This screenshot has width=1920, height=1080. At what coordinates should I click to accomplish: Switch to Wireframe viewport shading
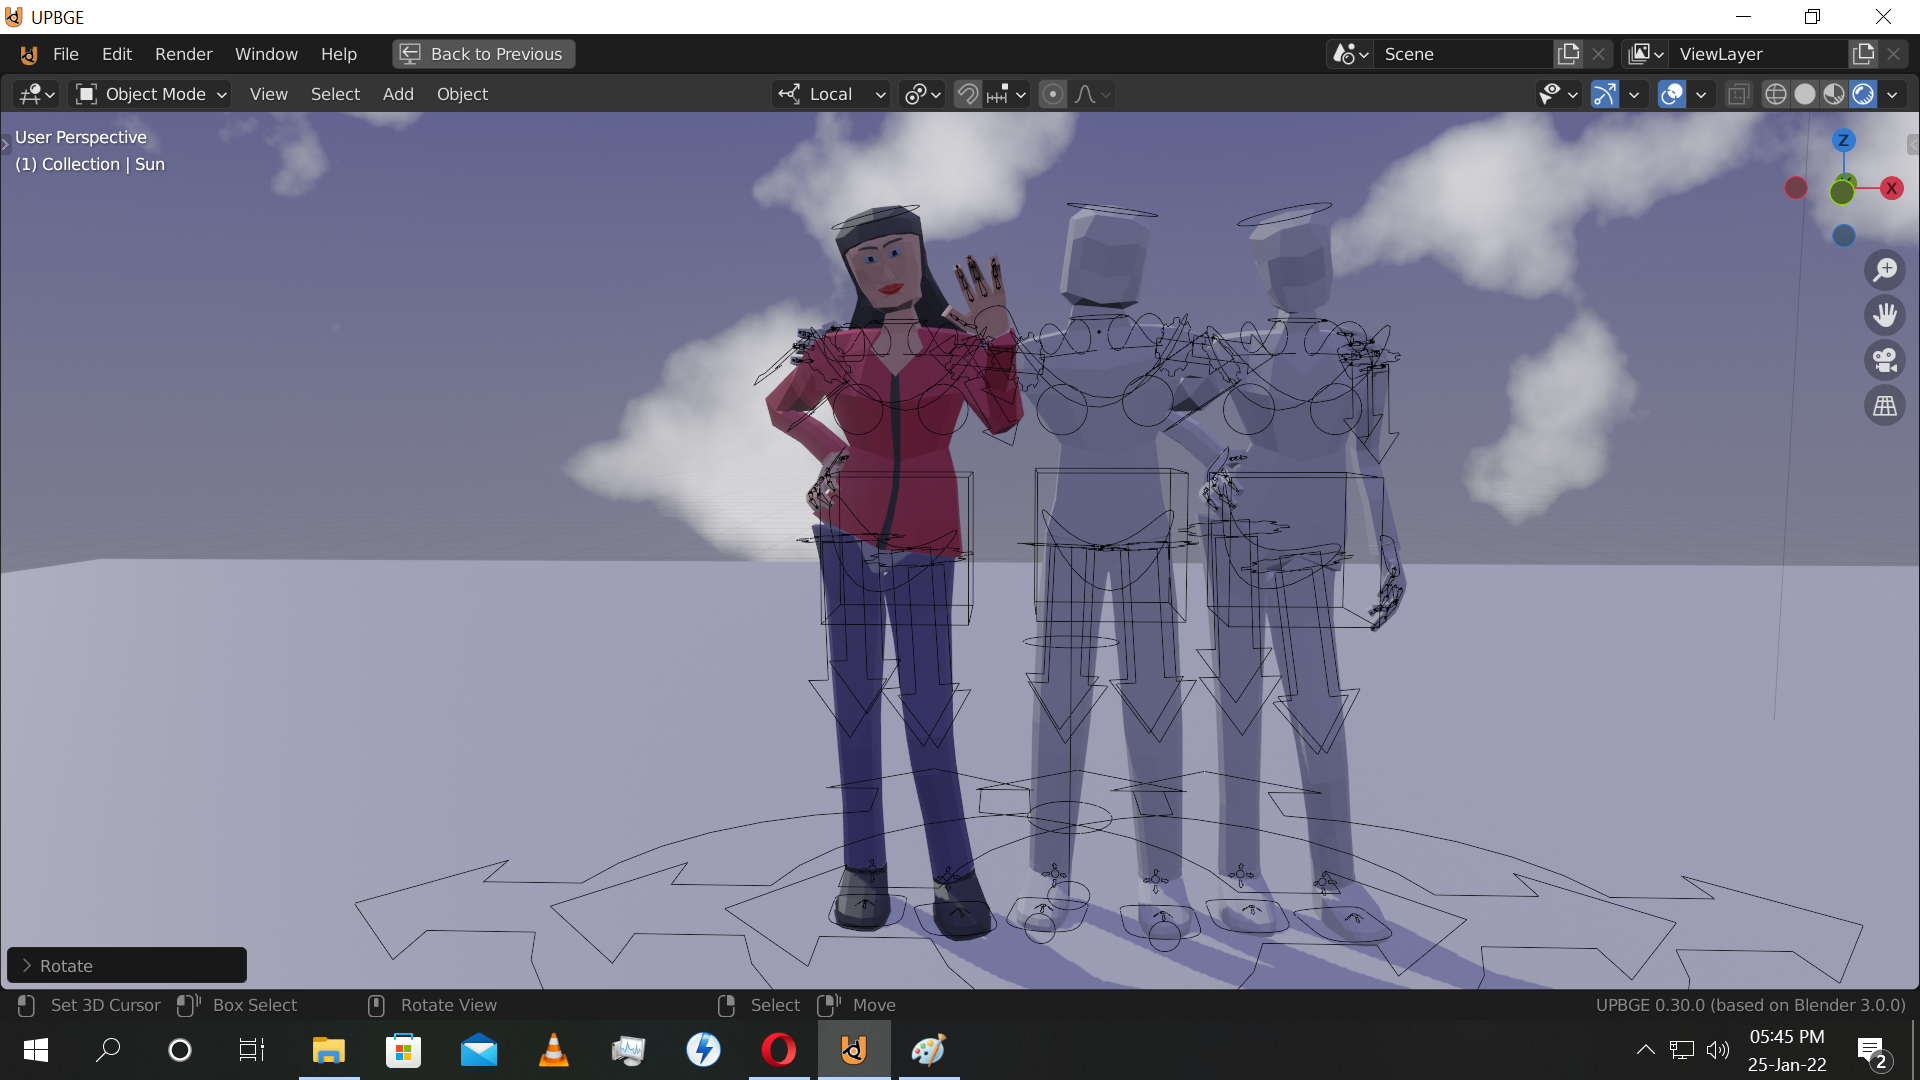point(1777,94)
